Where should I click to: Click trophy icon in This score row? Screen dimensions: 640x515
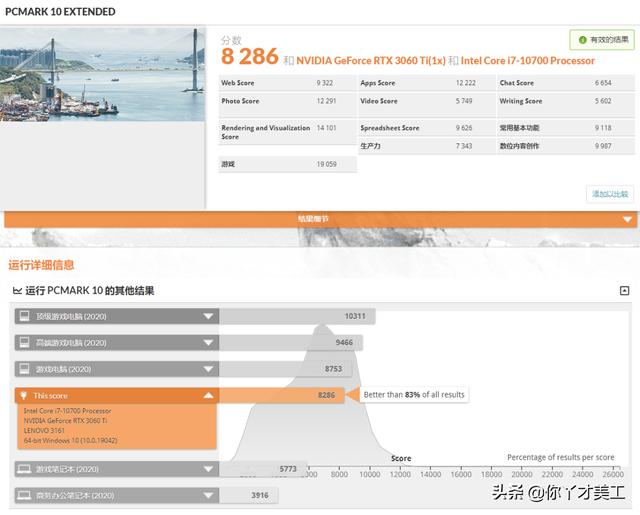[24, 395]
